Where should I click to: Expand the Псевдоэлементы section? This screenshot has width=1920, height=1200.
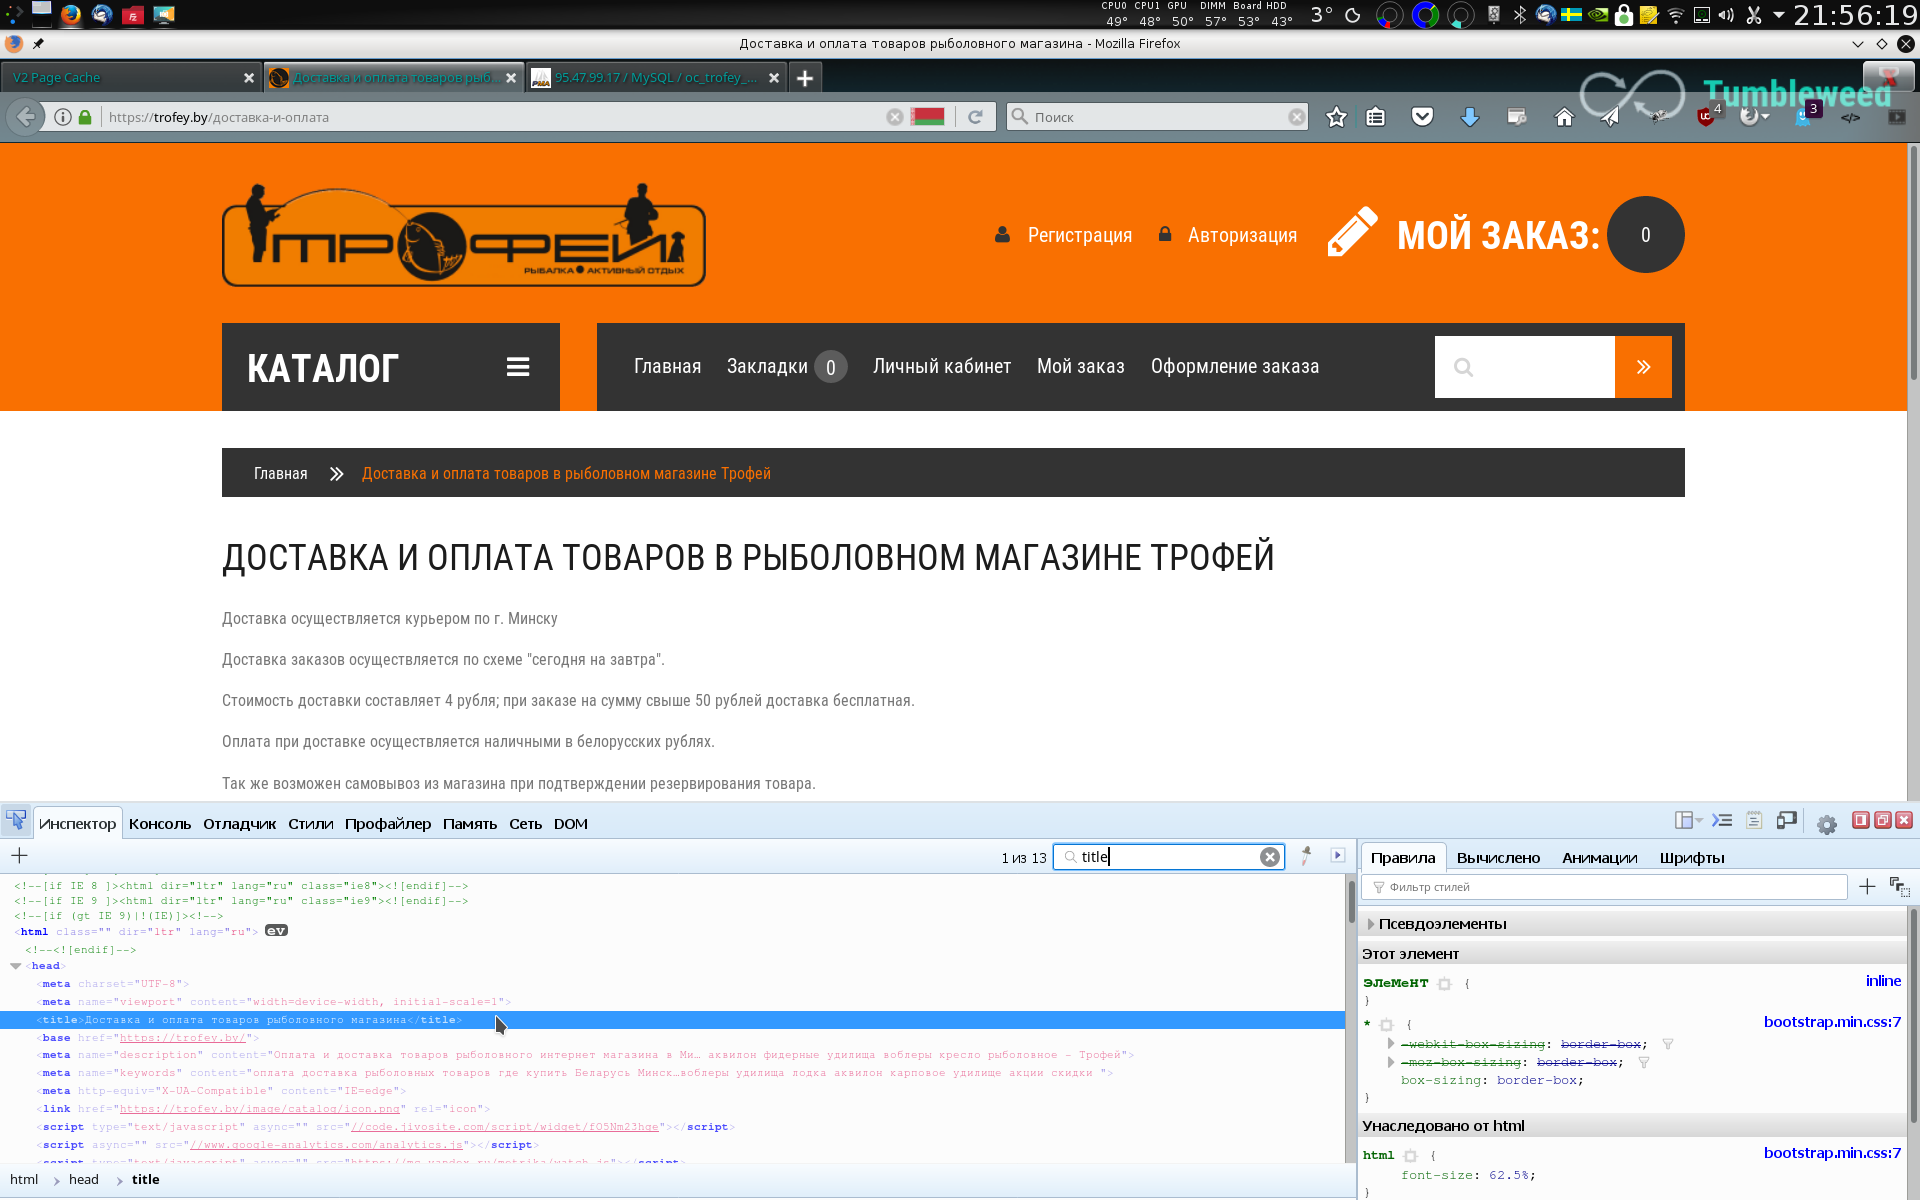1371,924
